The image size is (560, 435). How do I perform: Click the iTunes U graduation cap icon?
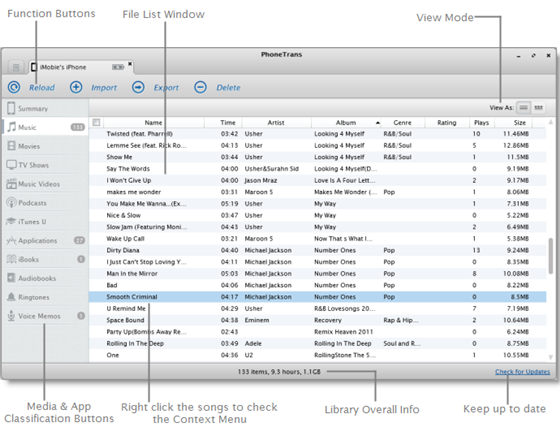[11, 221]
